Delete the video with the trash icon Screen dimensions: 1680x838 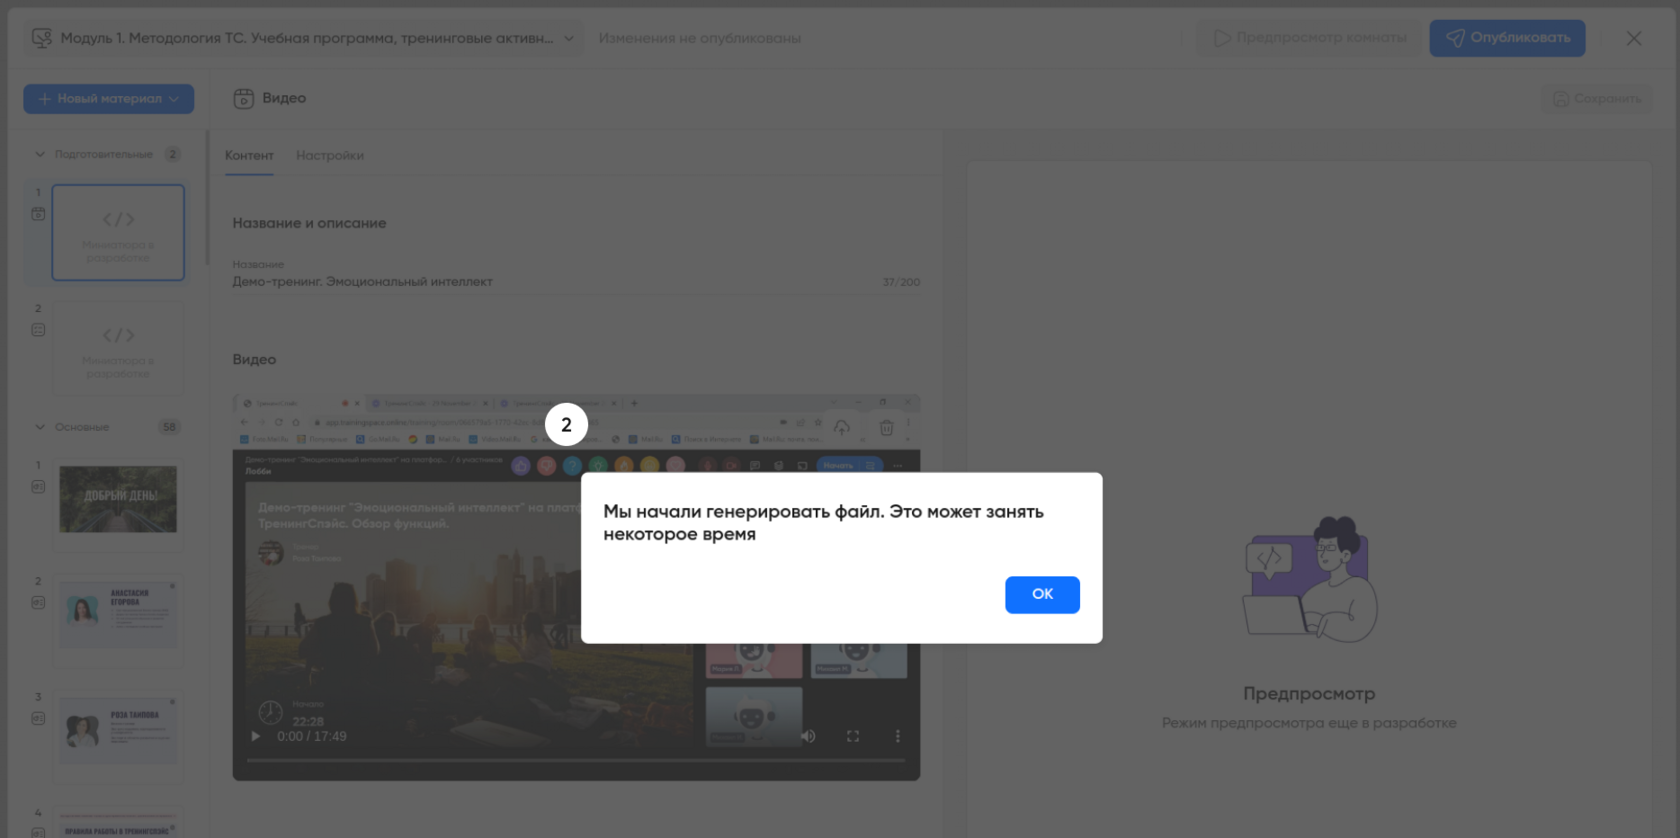click(886, 427)
